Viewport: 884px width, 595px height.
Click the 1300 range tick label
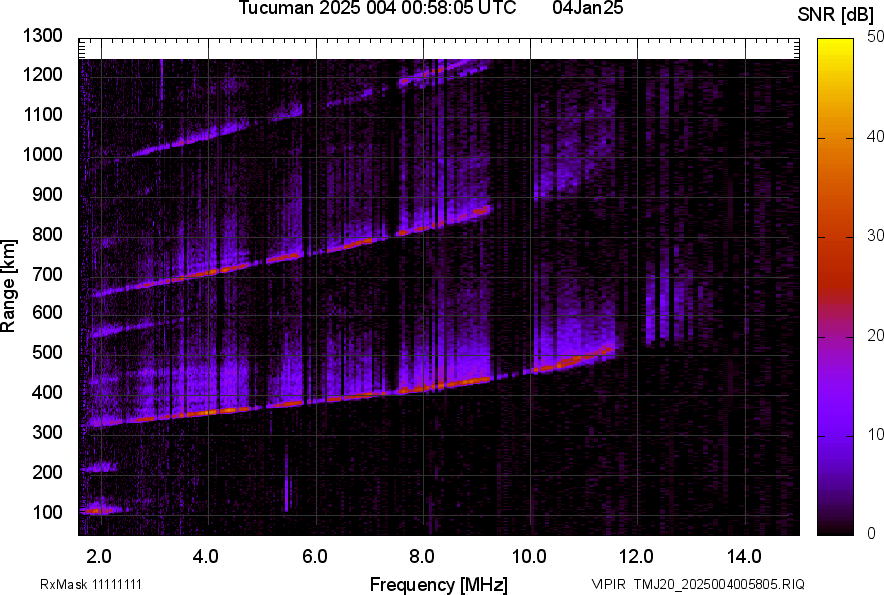(x=43, y=36)
